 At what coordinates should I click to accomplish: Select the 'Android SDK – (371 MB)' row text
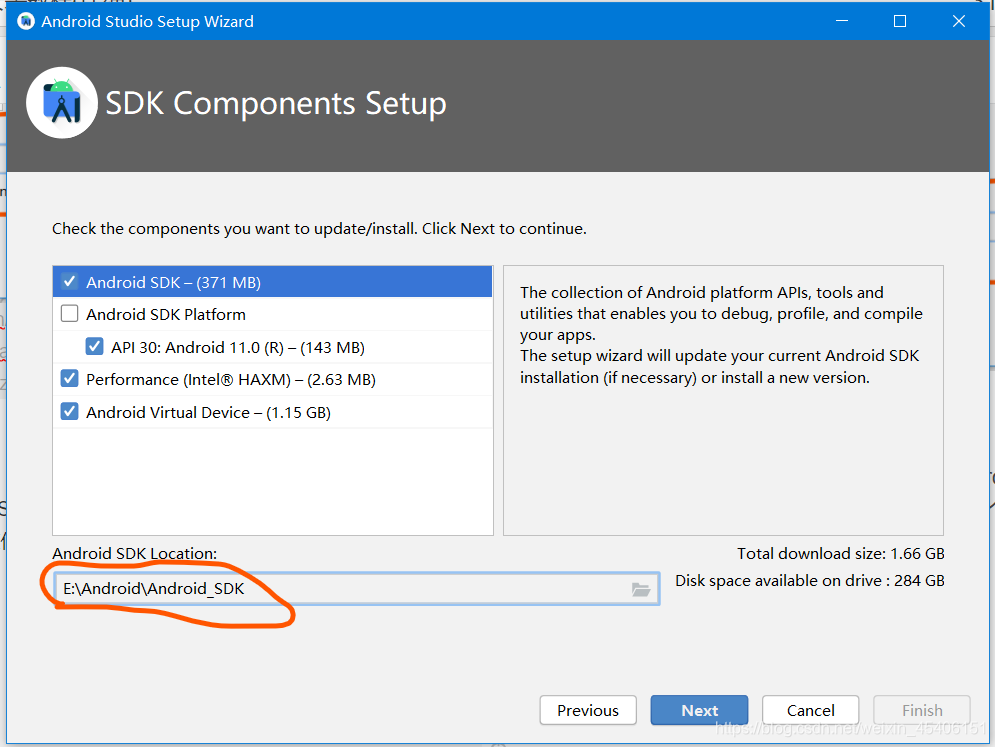point(173,282)
